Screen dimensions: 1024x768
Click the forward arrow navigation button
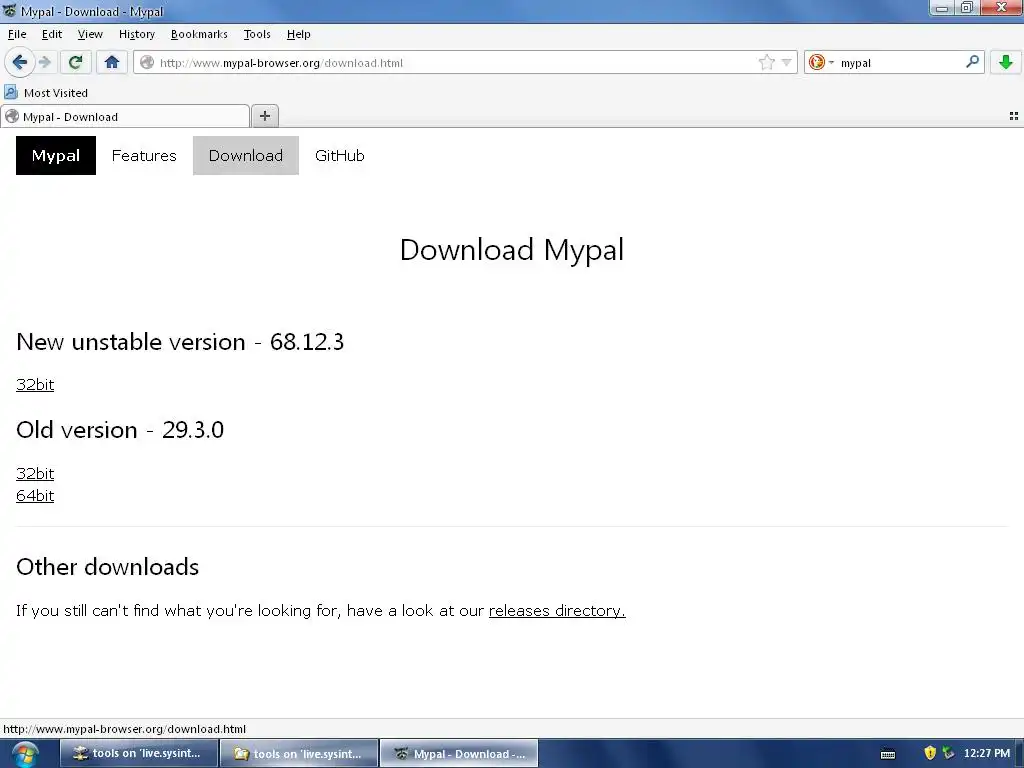(45, 63)
